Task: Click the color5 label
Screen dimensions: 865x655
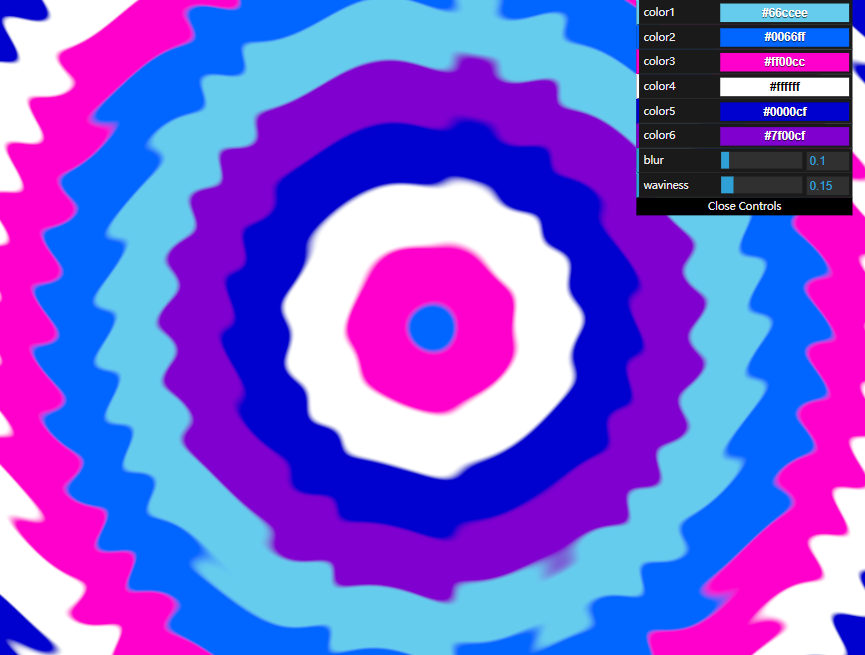Action: click(x=659, y=111)
